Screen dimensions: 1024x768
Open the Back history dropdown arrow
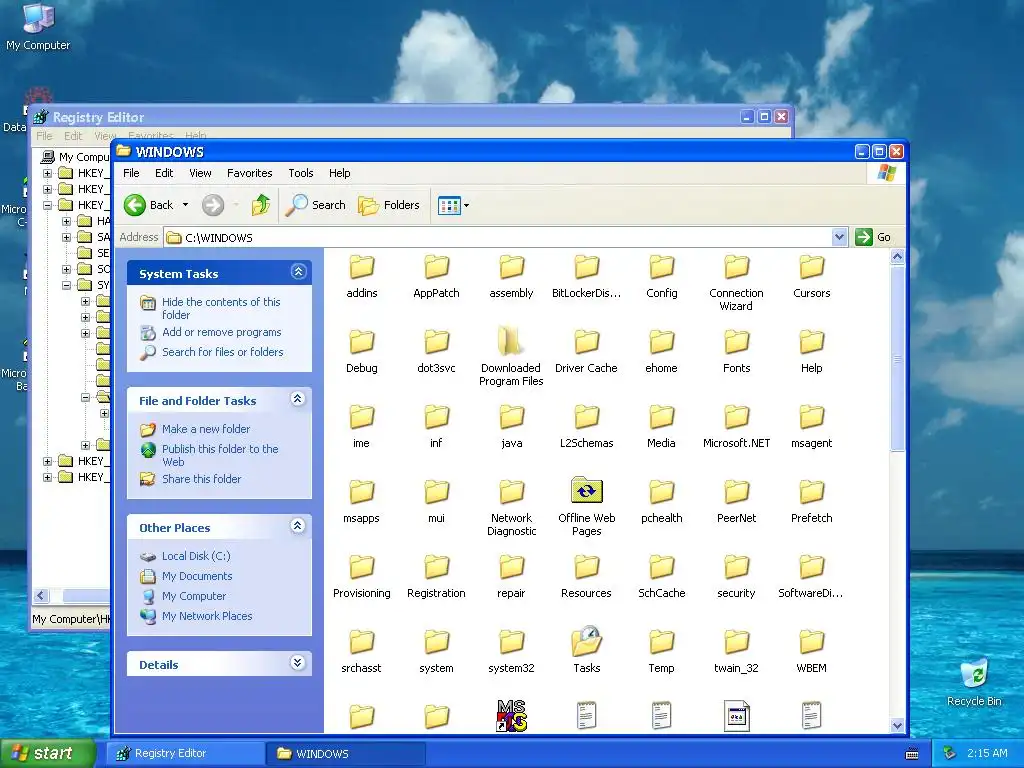[185, 205]
